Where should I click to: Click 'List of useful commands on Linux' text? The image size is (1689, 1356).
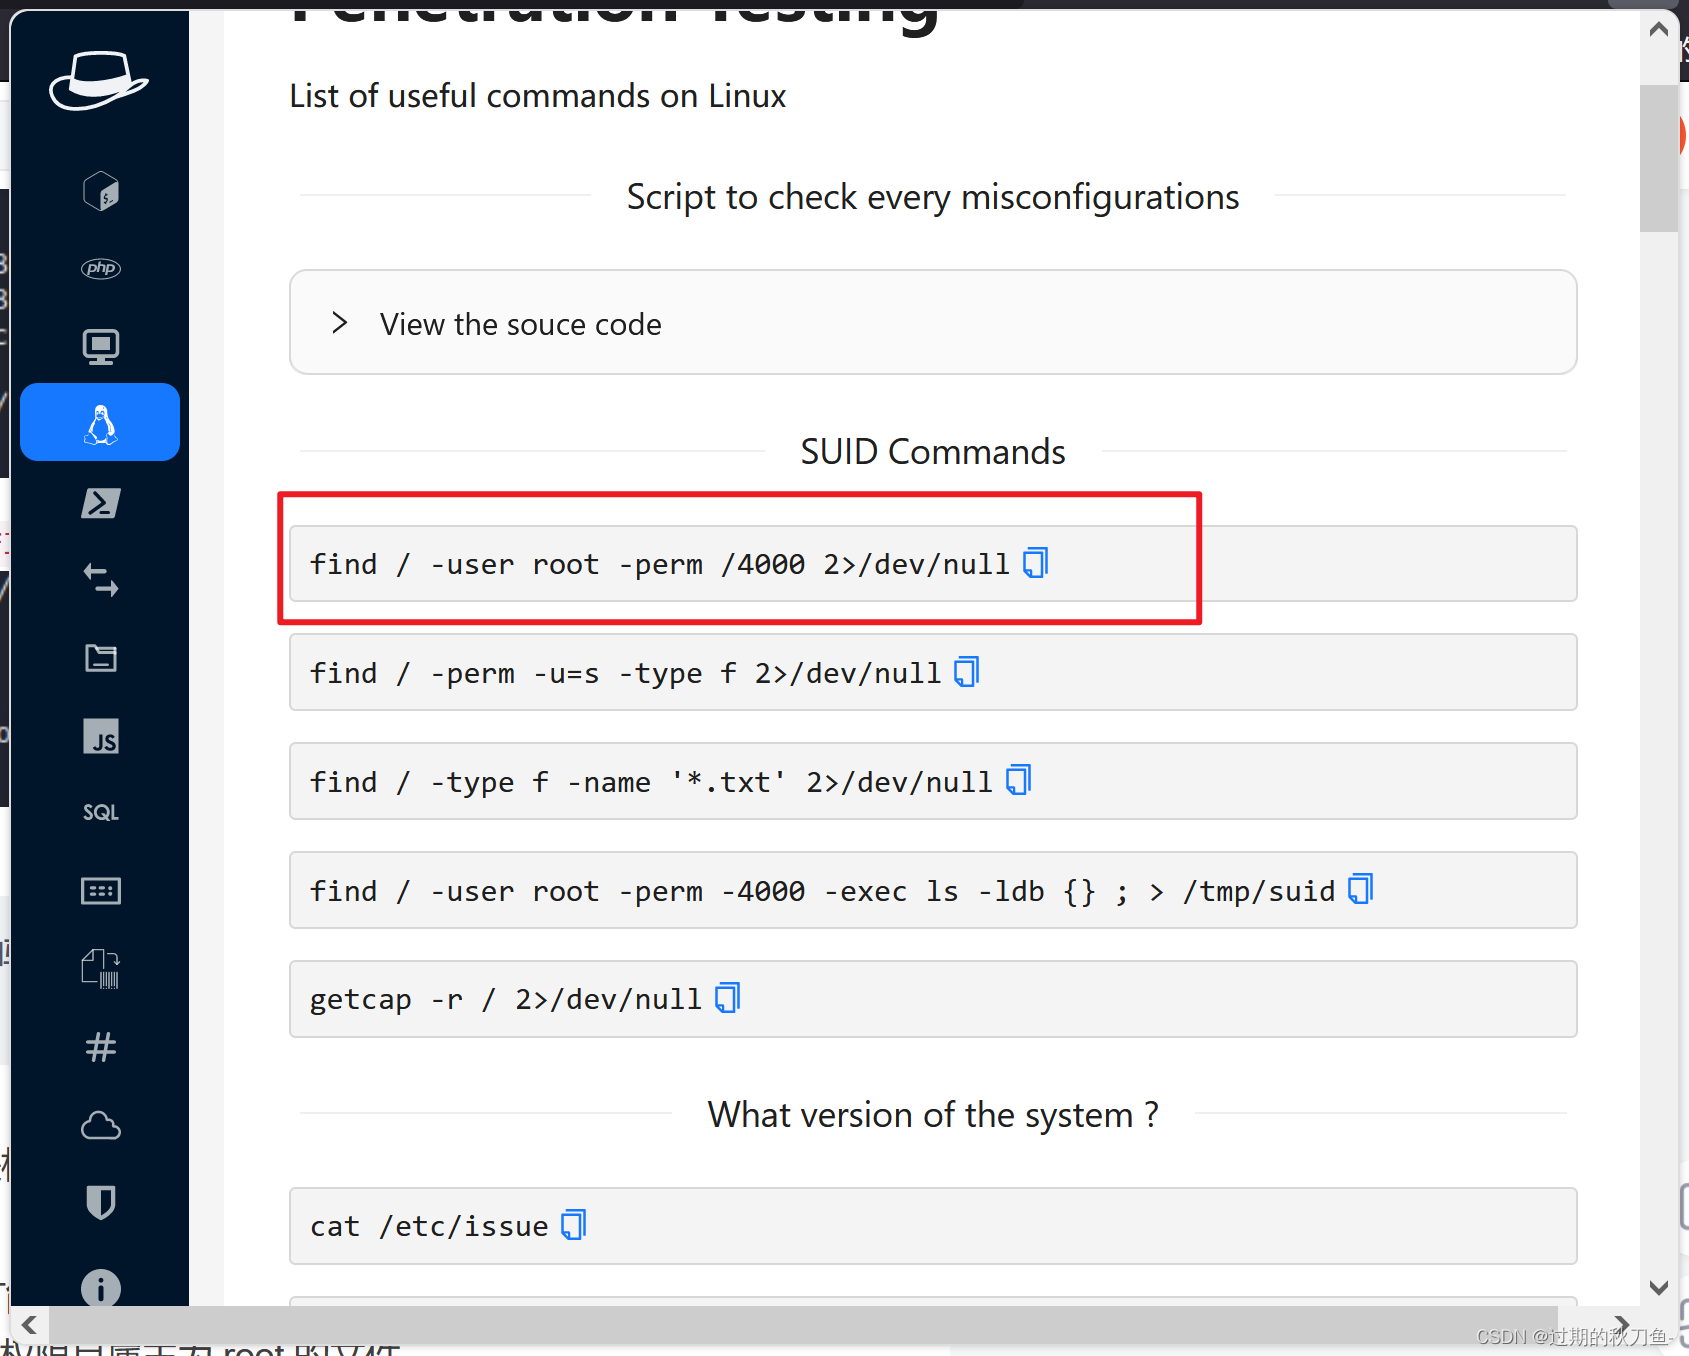[538, 96]
